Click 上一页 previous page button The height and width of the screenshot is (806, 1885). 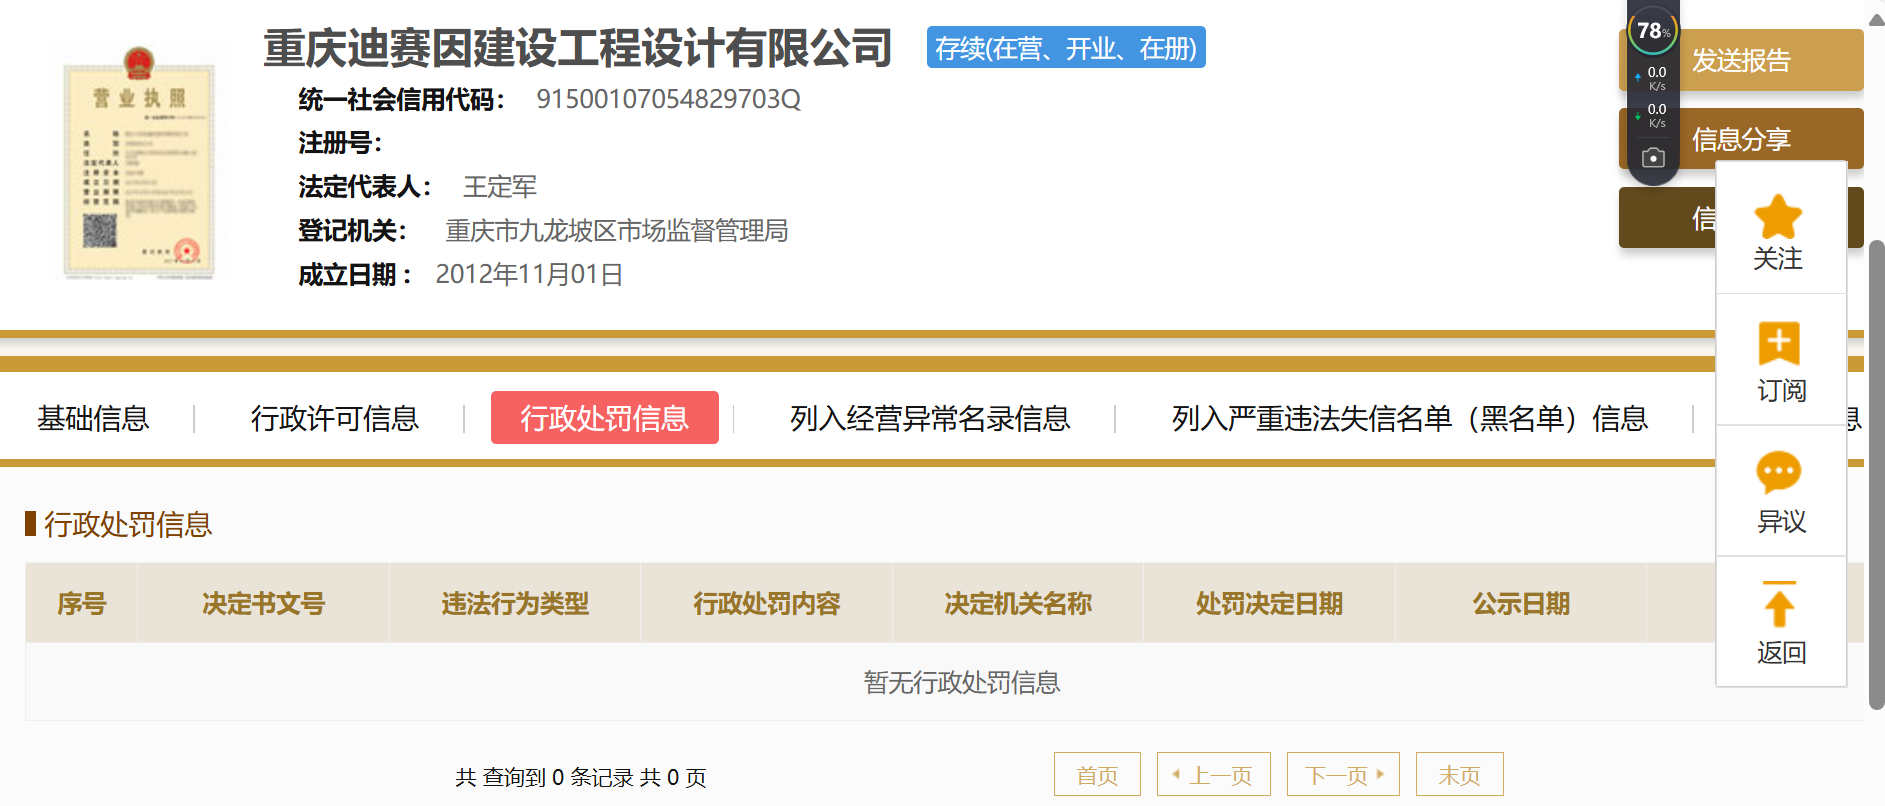pos(1214,775)
